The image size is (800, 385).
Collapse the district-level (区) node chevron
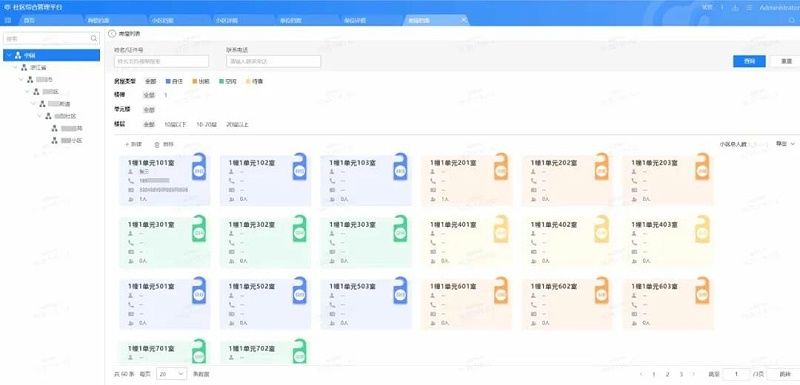28,92
